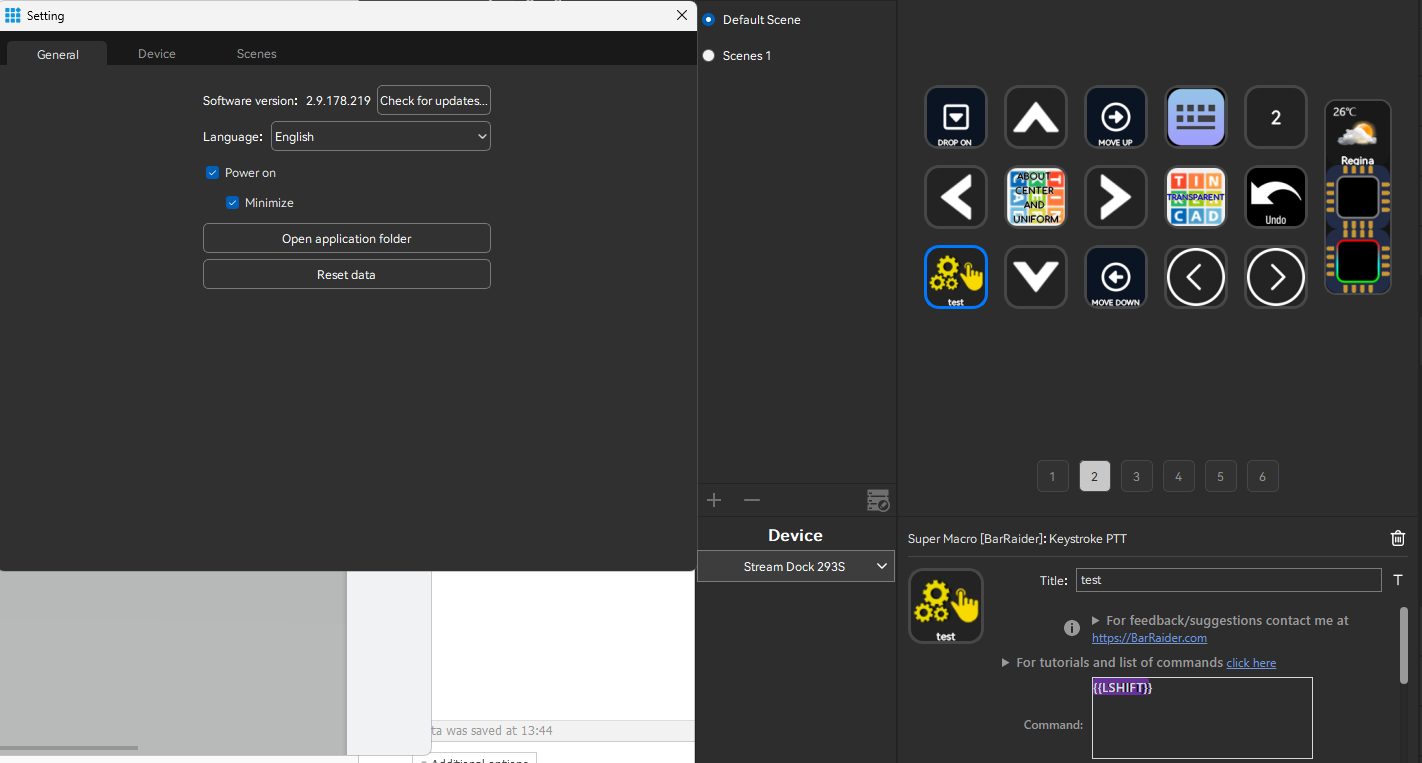Screen dimensions: 1422x763
Task: Click the test icon preview thumbnail
Action: coord(946,606)
